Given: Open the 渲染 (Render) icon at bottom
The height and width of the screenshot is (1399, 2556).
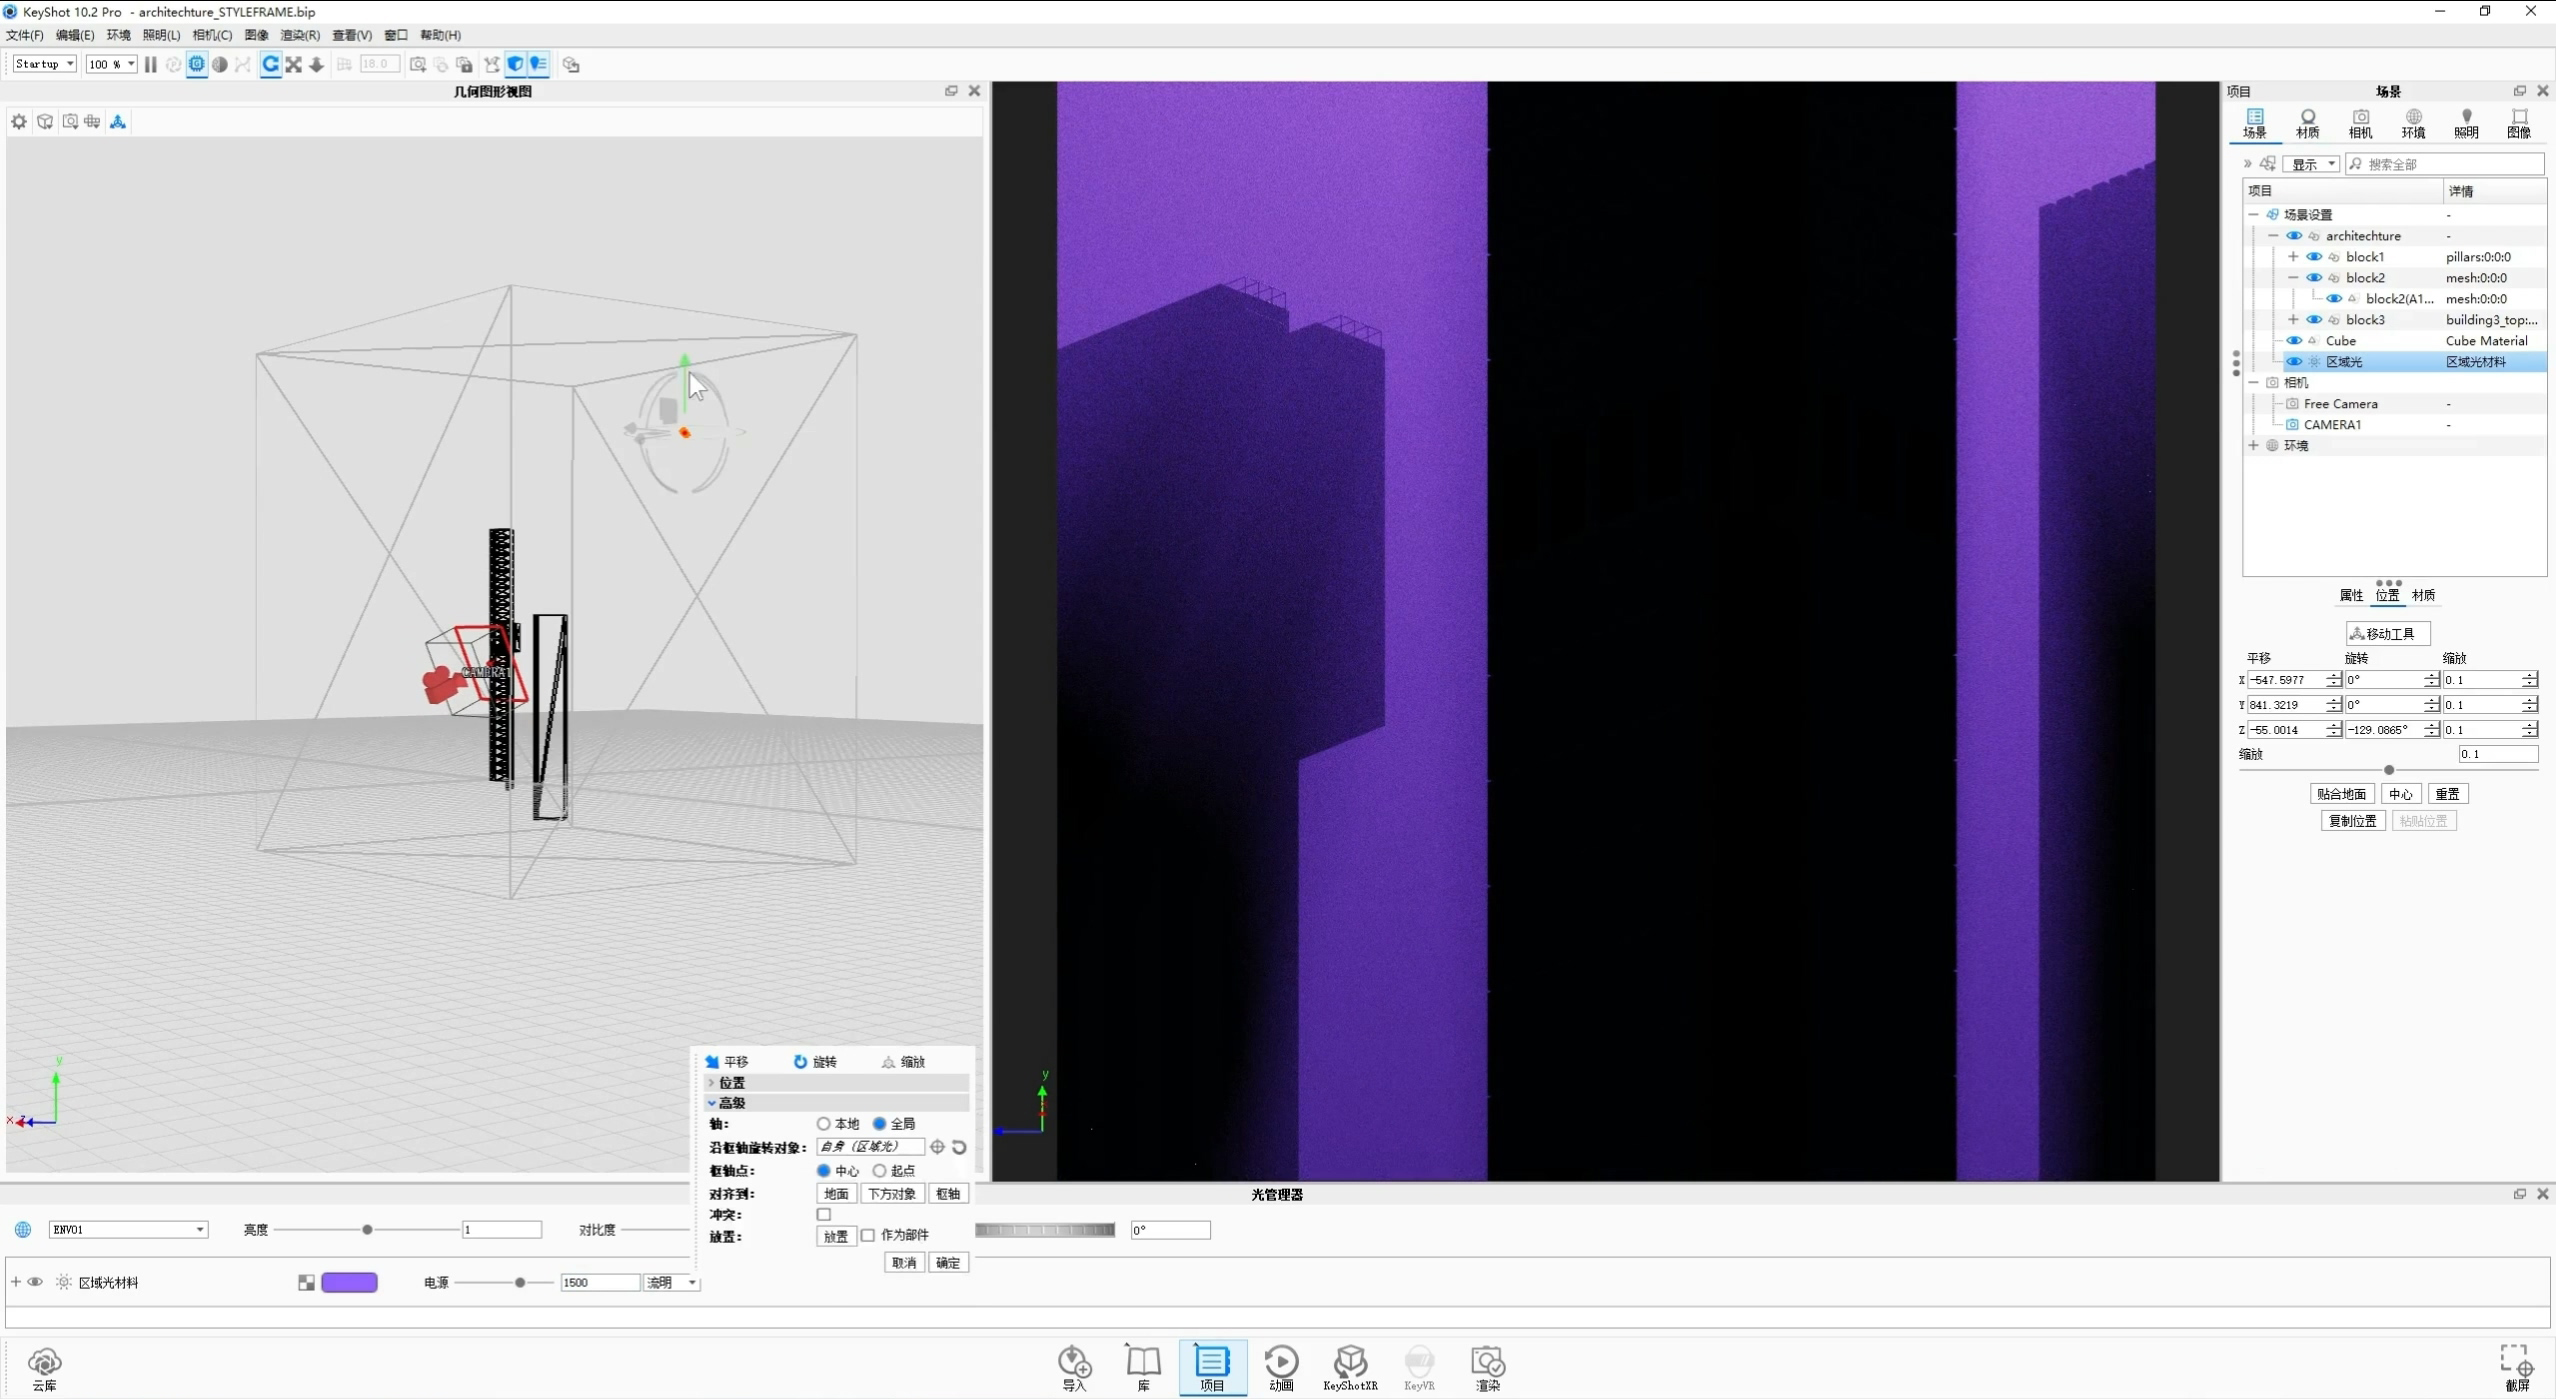Looking at the screenshot, I should click(x=1487, y=1365).
